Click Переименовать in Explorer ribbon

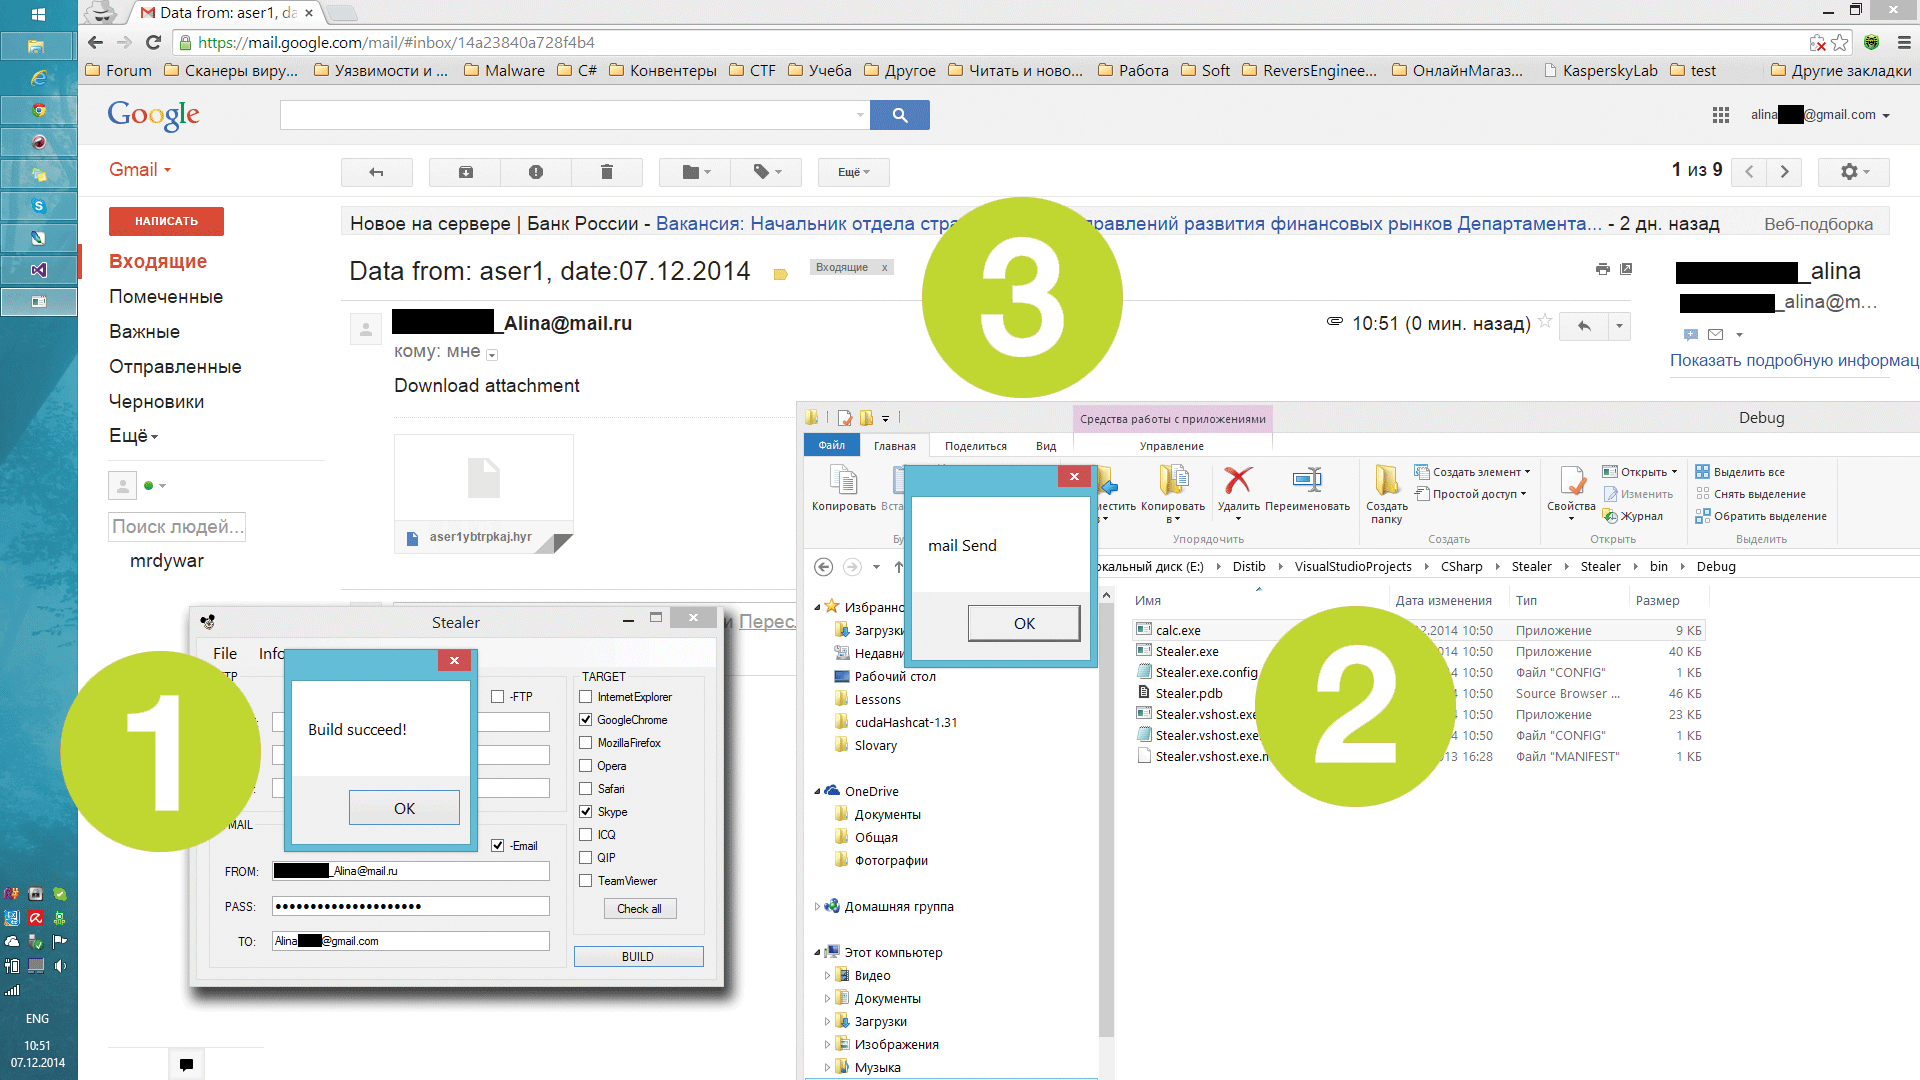tap(1307, 490)
